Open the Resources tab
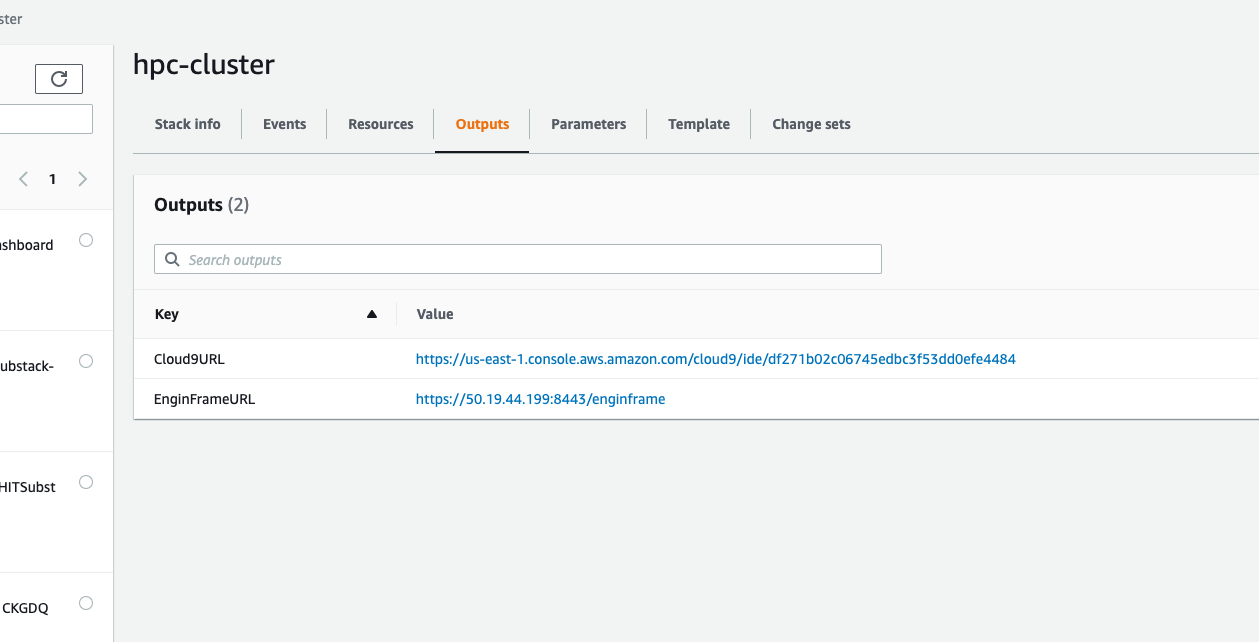 [381, 124]
